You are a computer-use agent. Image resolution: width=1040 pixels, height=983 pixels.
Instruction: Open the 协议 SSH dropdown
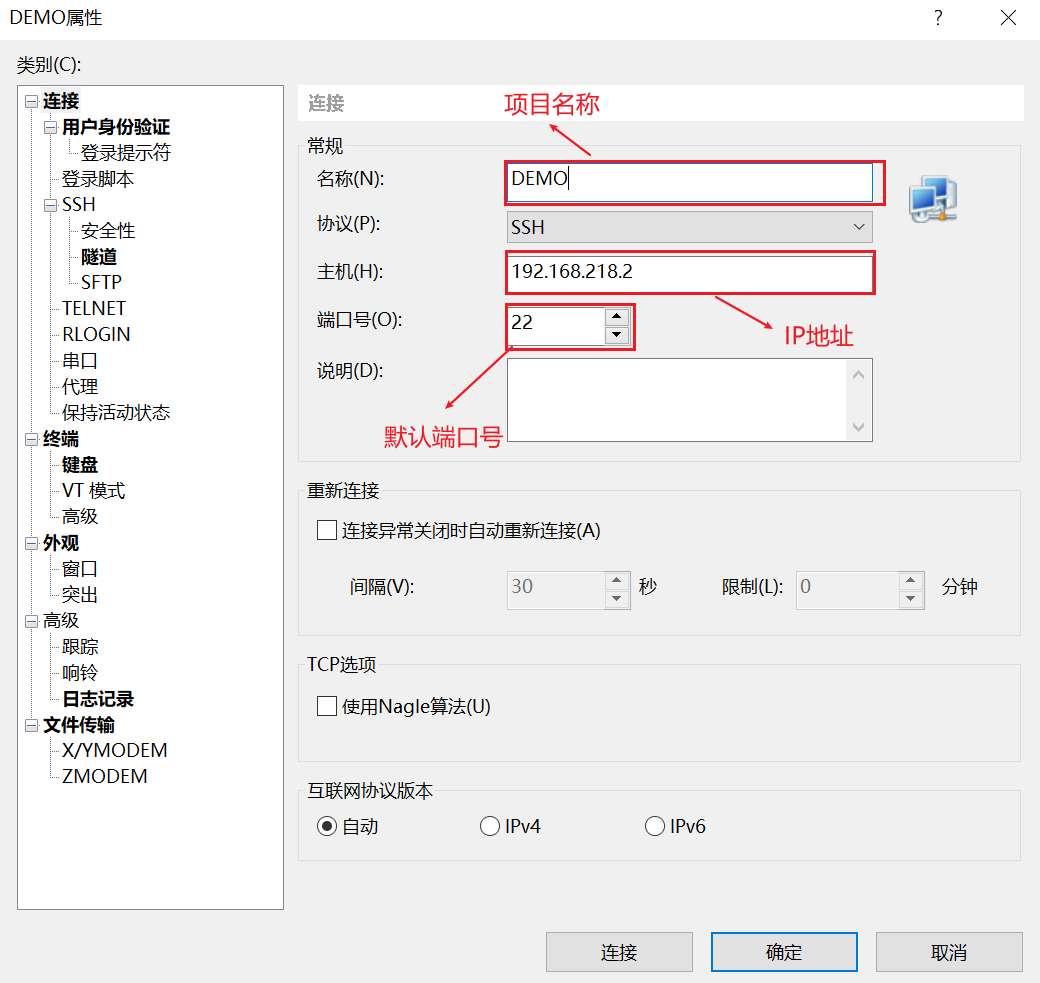690,228
